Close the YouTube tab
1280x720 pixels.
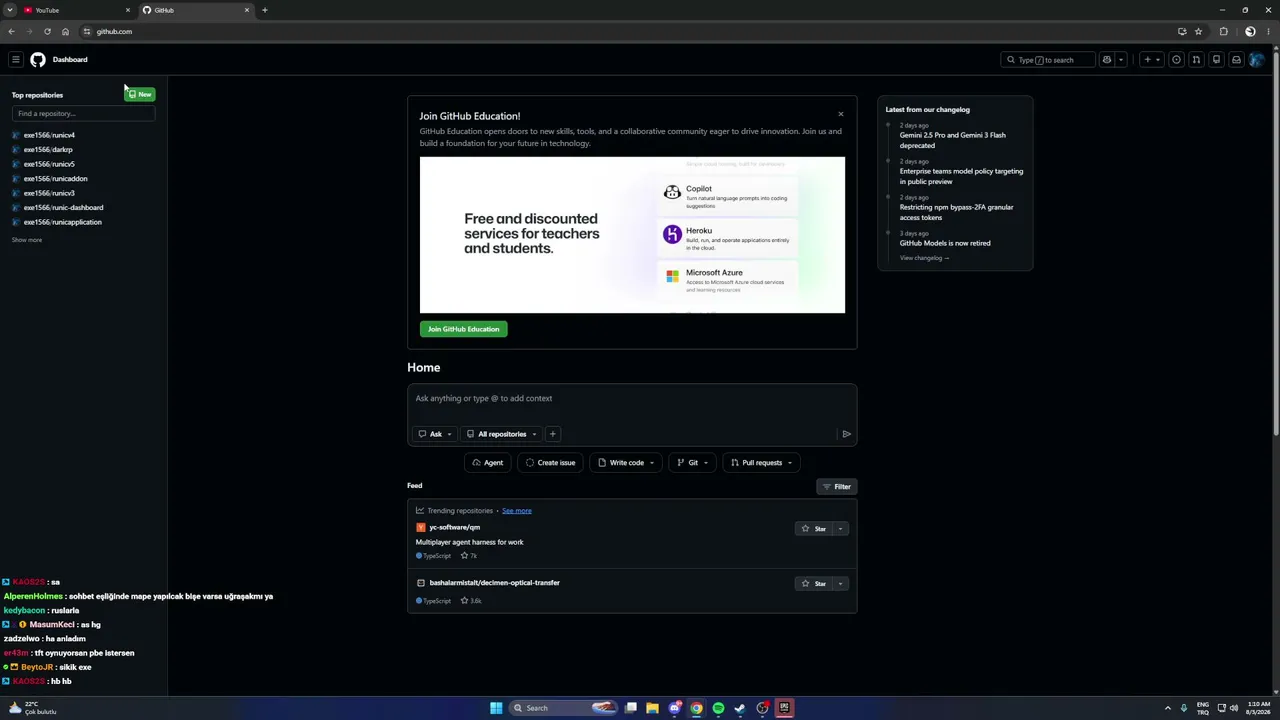128,10
